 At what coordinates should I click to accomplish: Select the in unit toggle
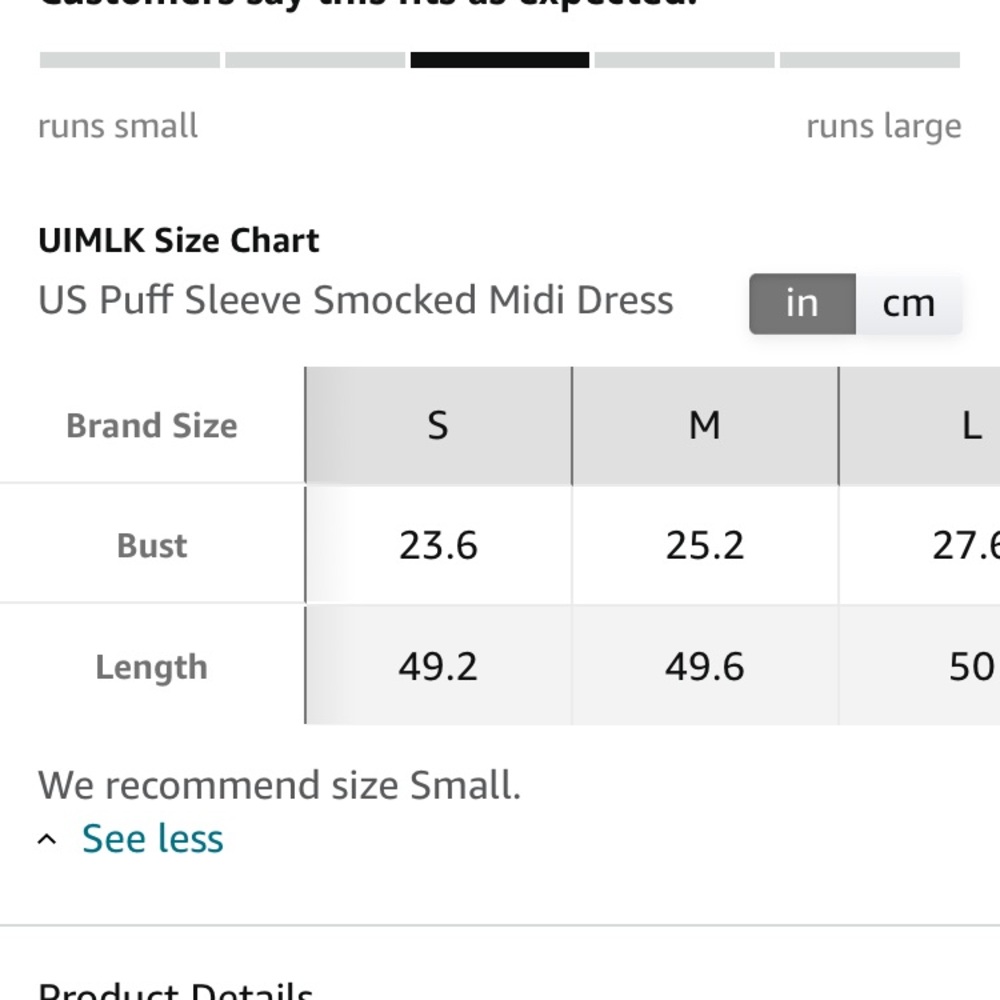coord(802,304)
